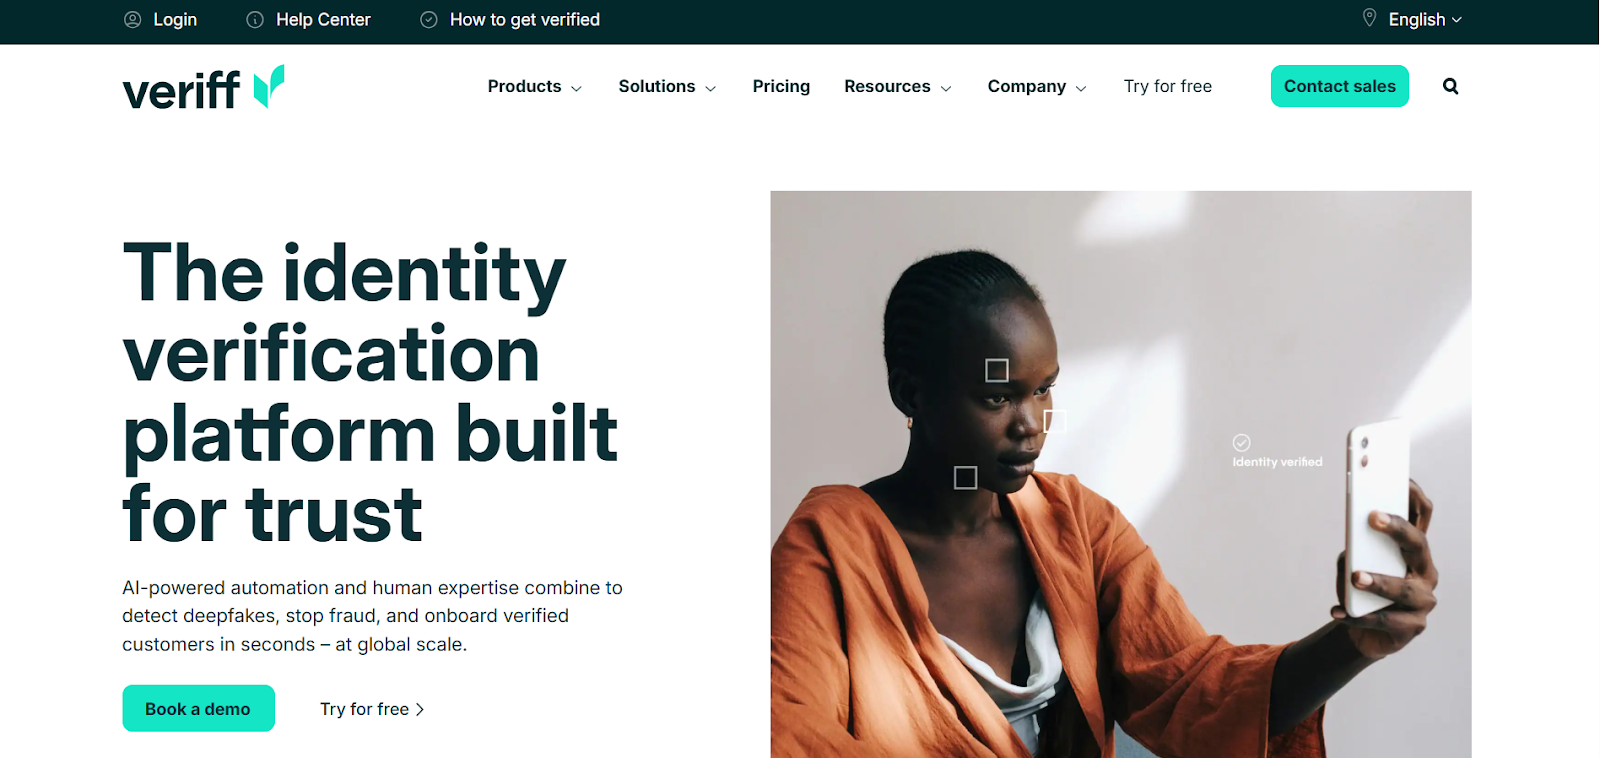Click the Identity verified checkmark on photo
This screenshot has height=758, width=1600.
1242,442
